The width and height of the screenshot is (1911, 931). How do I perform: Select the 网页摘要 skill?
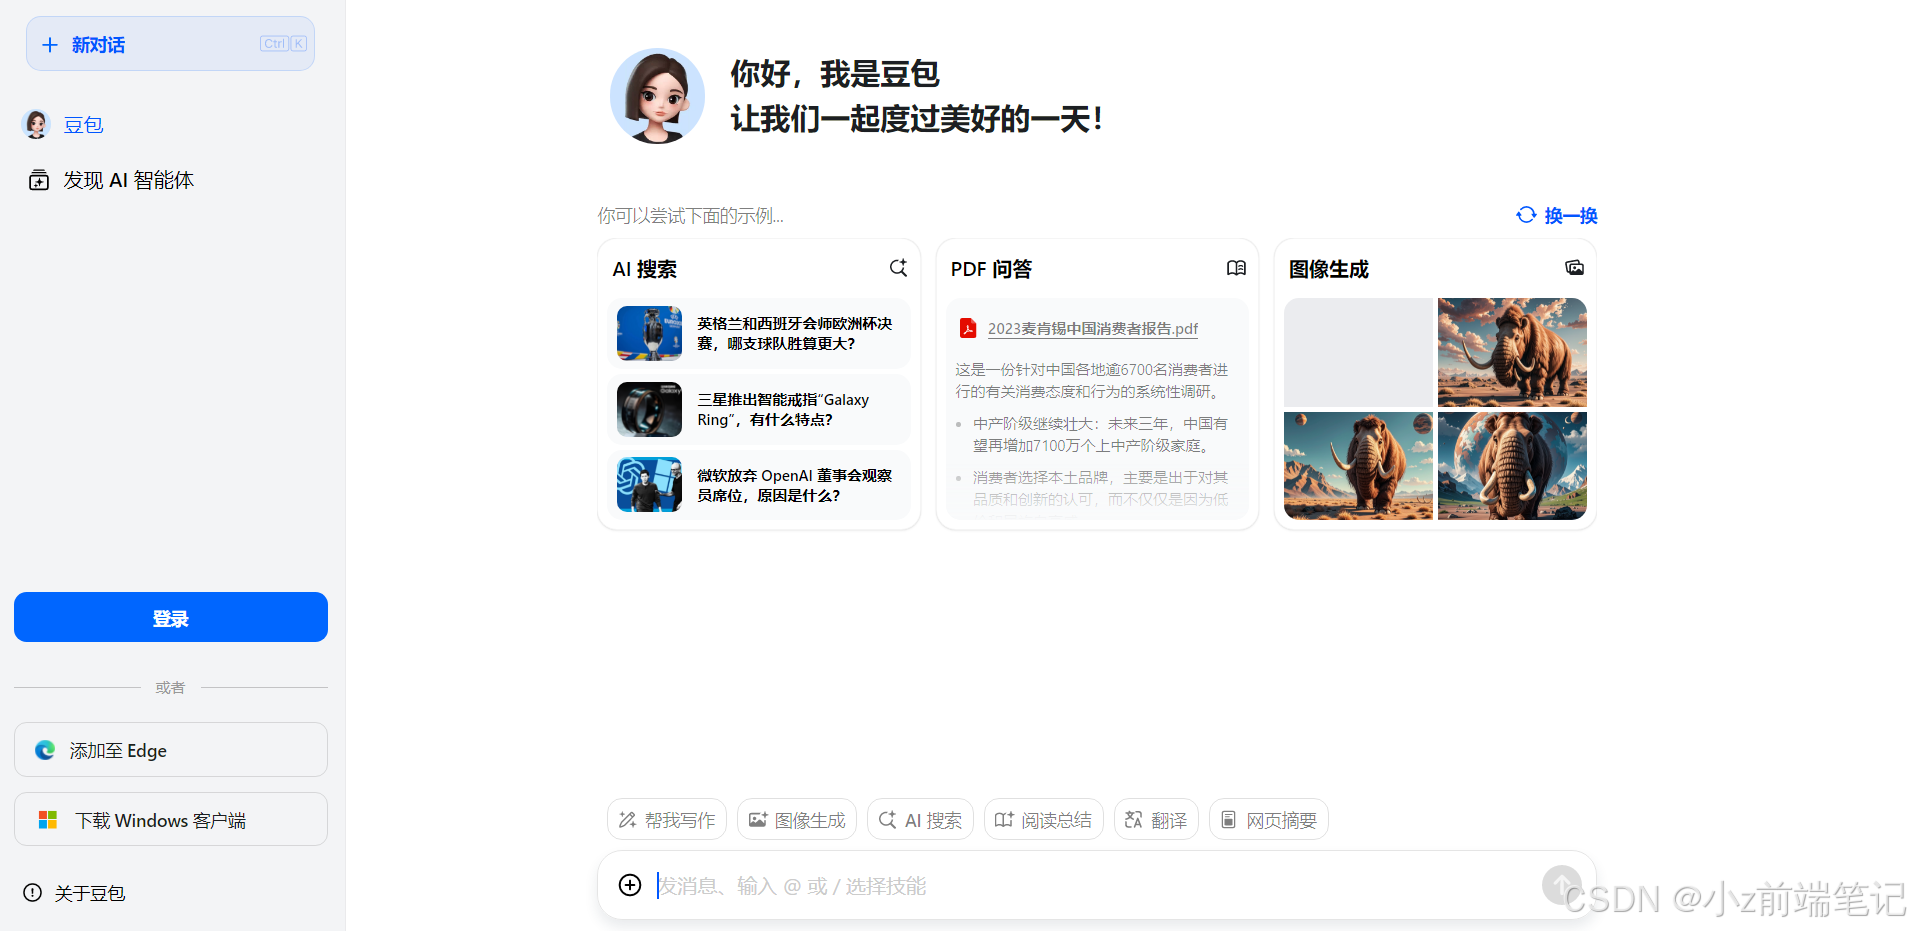pyautogui.click(x=1268, y=819)
